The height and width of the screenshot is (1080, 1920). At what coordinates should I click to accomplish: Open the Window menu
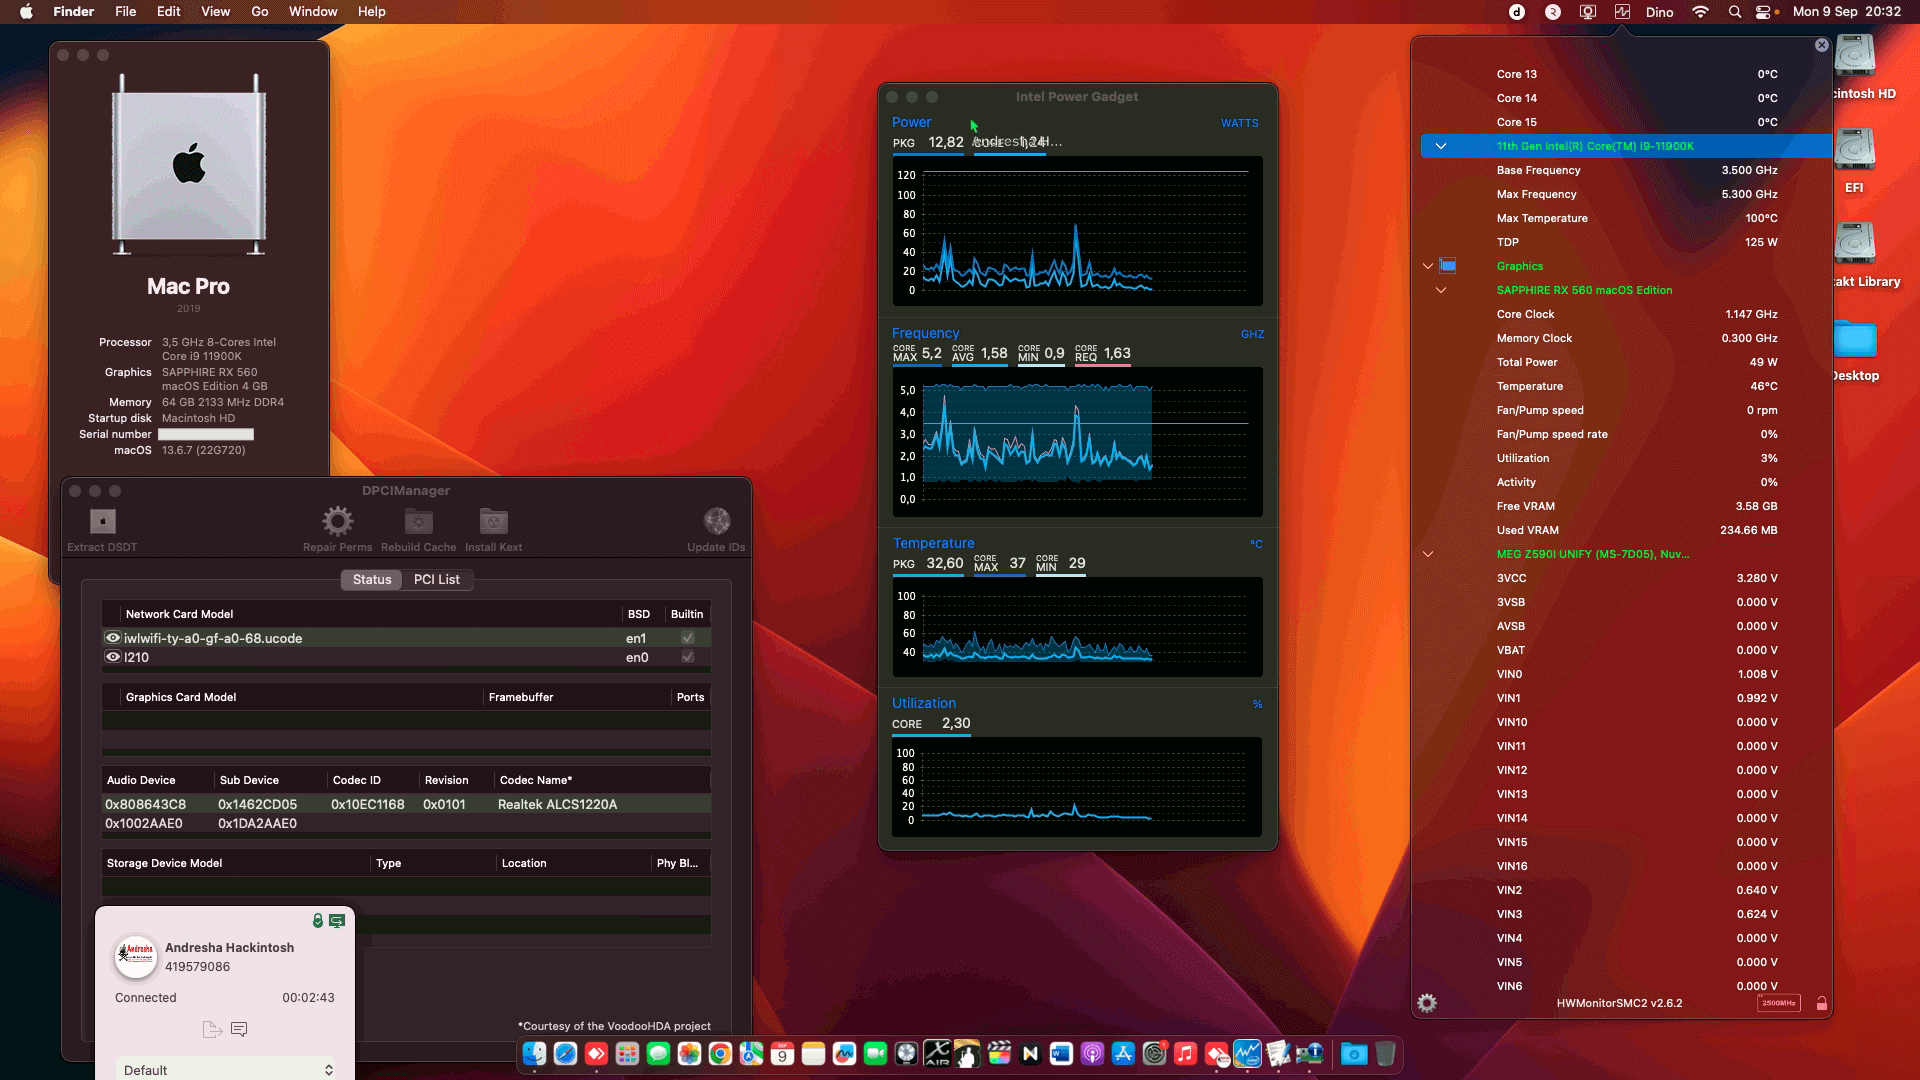point(313,12)
